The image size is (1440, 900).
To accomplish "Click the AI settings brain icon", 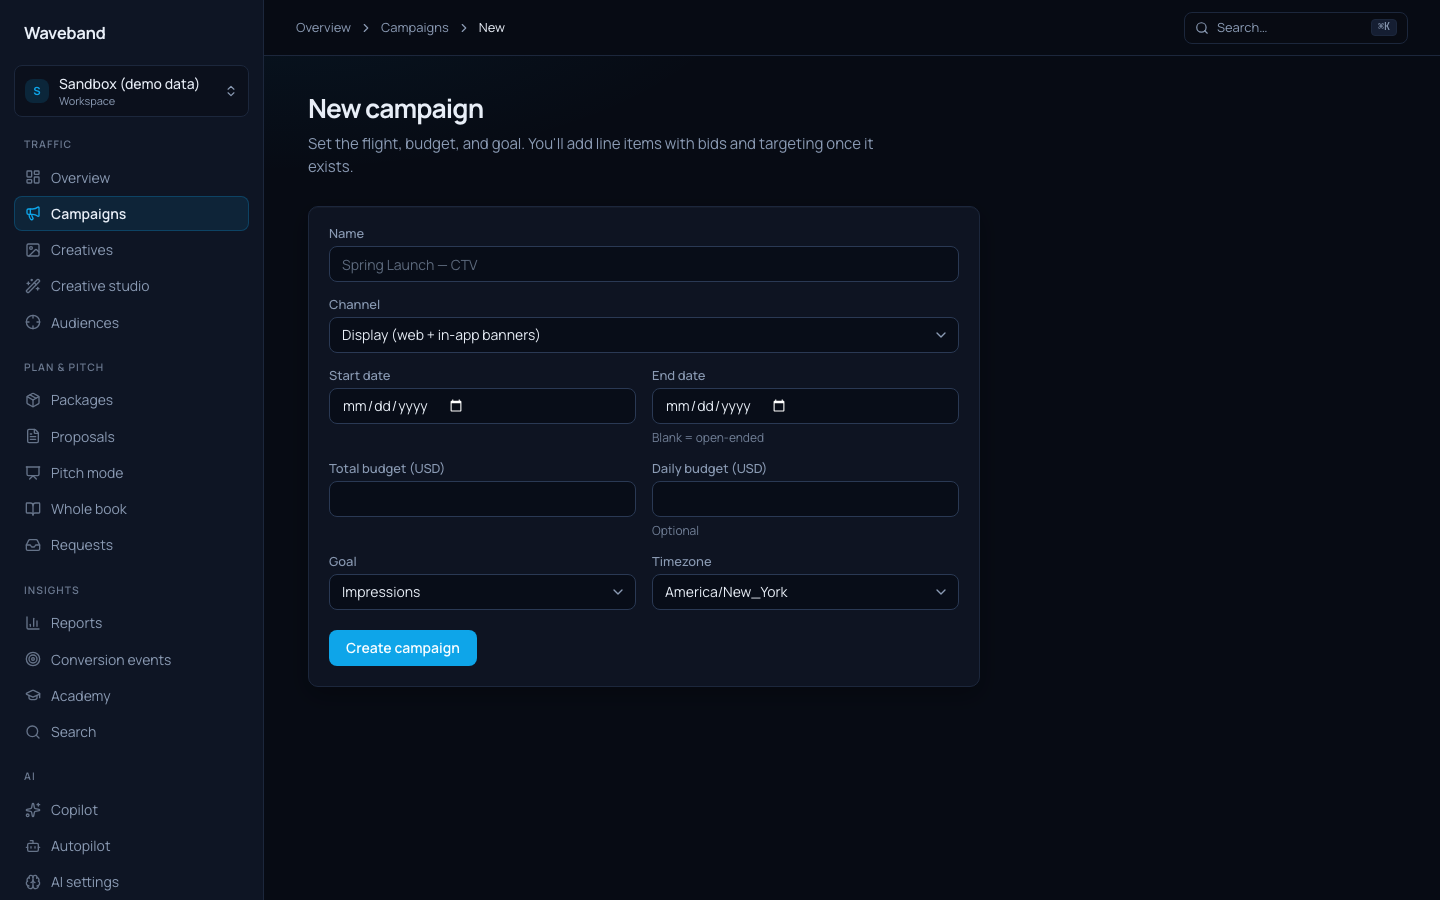I will (x=33, y=882).
